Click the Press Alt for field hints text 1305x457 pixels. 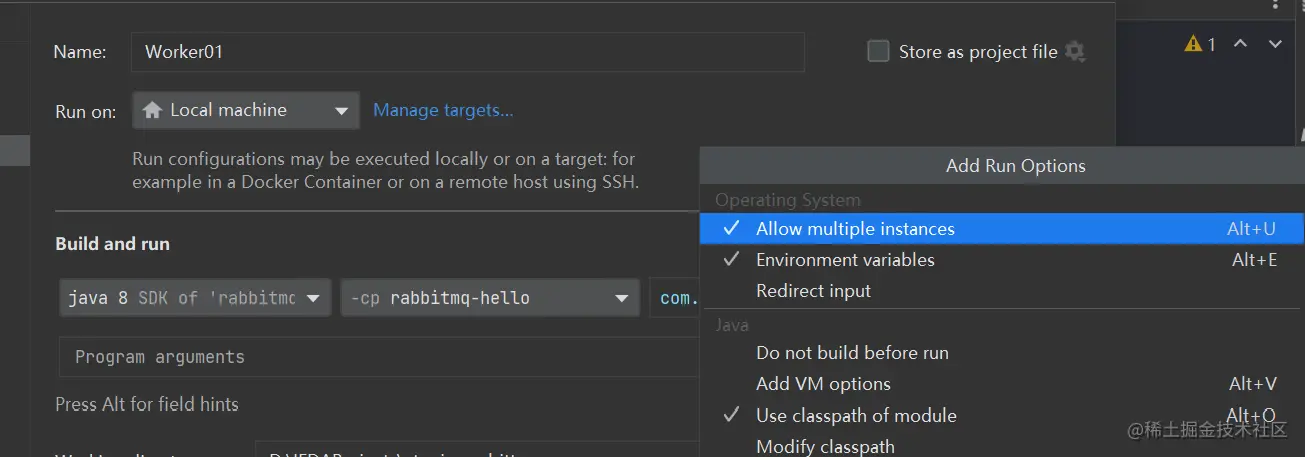147,405
